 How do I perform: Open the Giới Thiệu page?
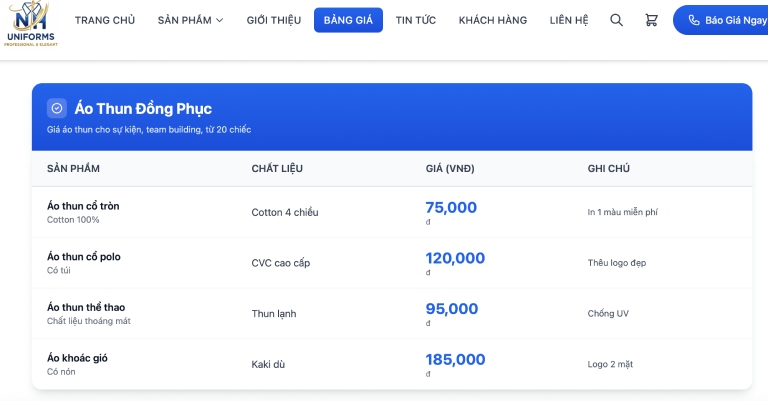tap(274, 20)
